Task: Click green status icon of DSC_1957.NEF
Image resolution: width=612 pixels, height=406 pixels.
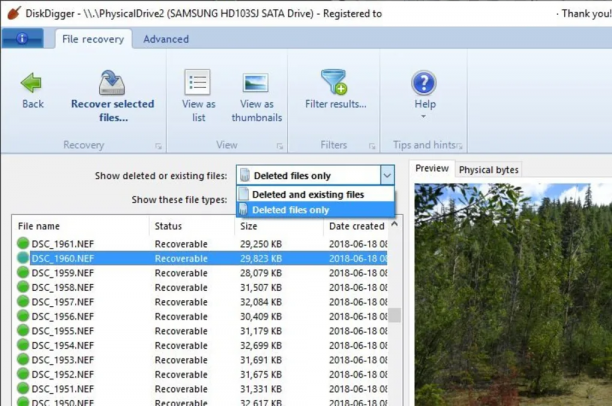Action: pos(23,301)
